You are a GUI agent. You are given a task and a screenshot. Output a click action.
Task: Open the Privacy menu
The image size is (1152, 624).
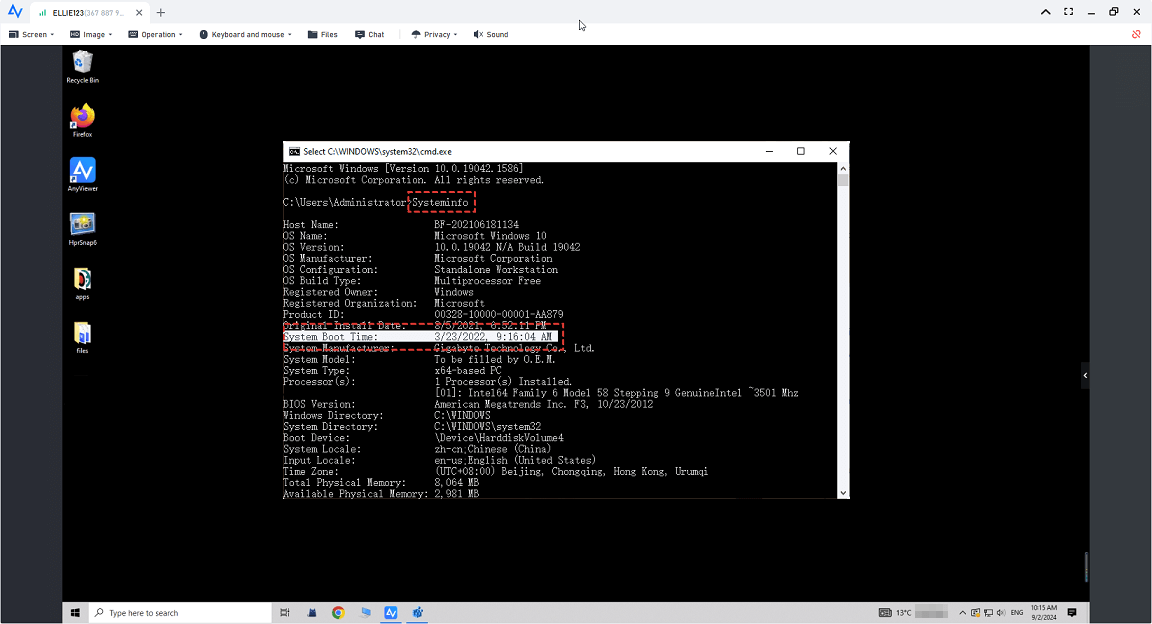[x=434, y=34]
